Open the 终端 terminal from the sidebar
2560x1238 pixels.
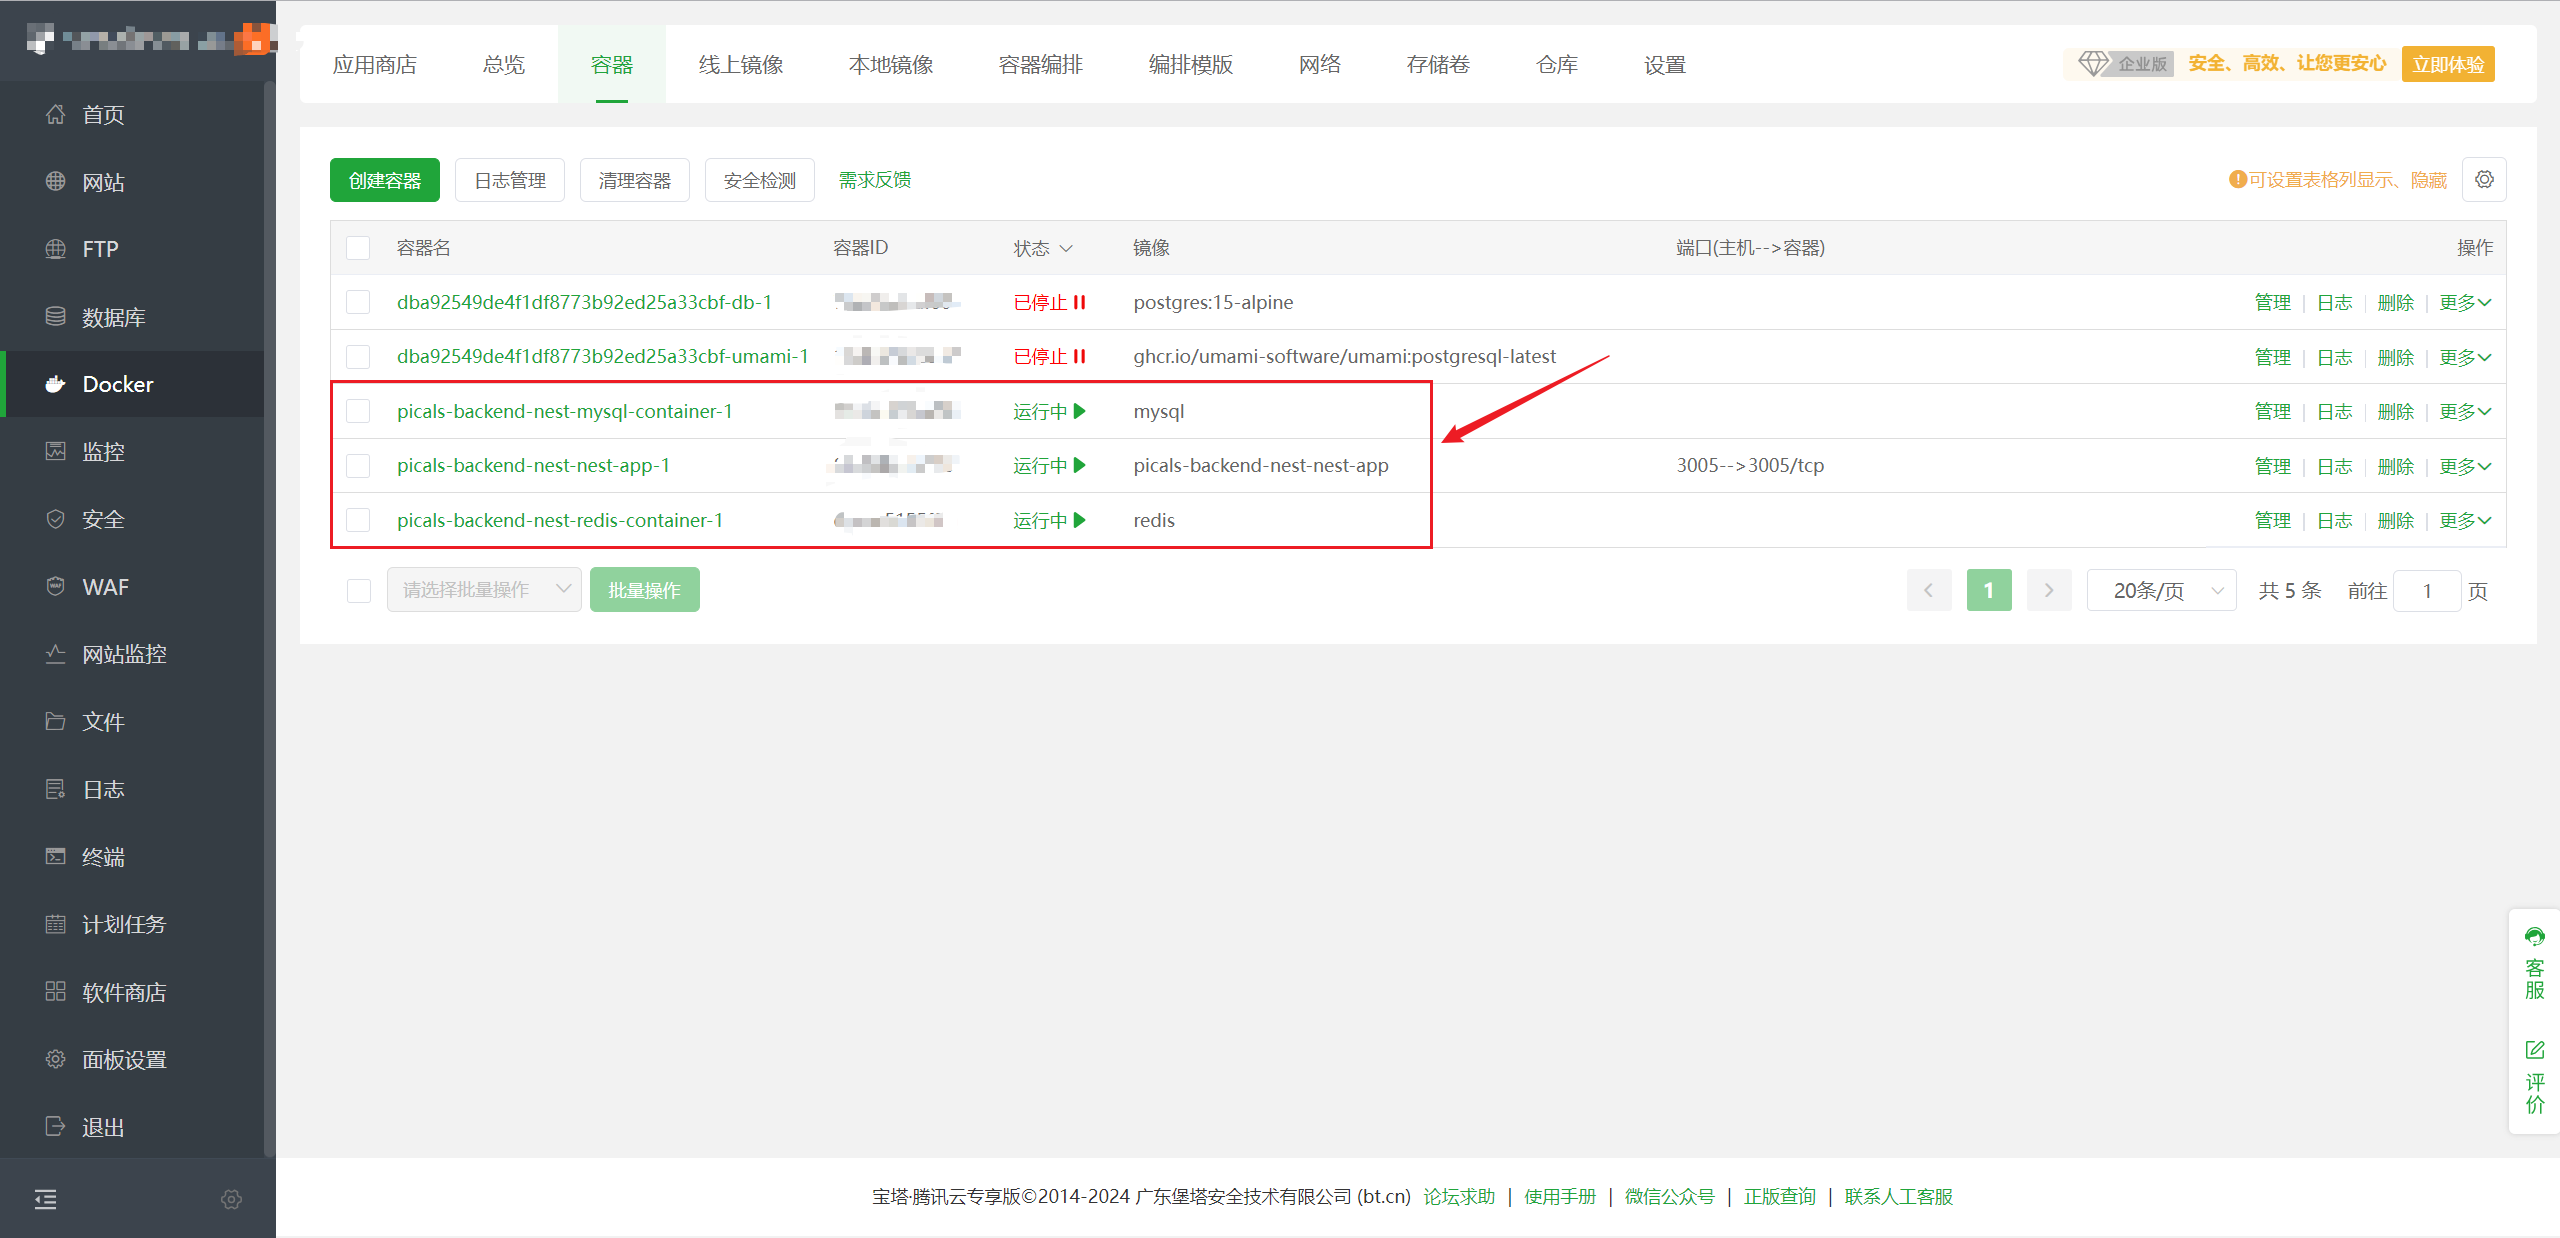(102, 857)
